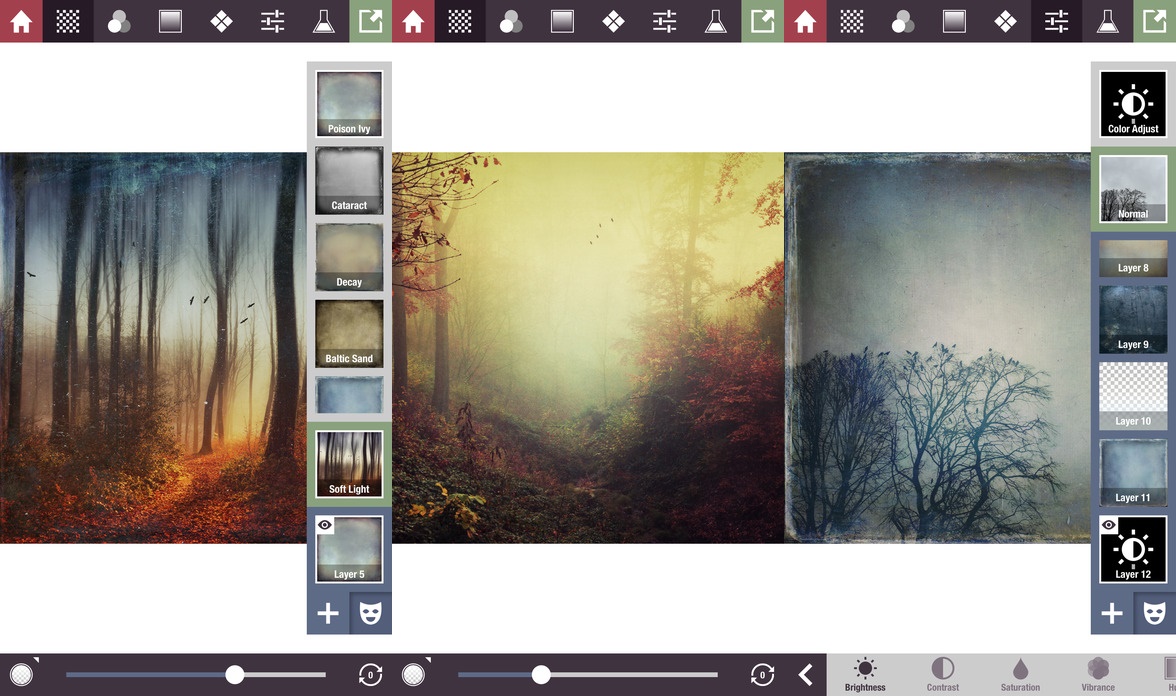Select Layer 11 in the layer stack
The width and height of the screenshot is (1176, 696).
pyautogui.click(x=1132, y=472)
